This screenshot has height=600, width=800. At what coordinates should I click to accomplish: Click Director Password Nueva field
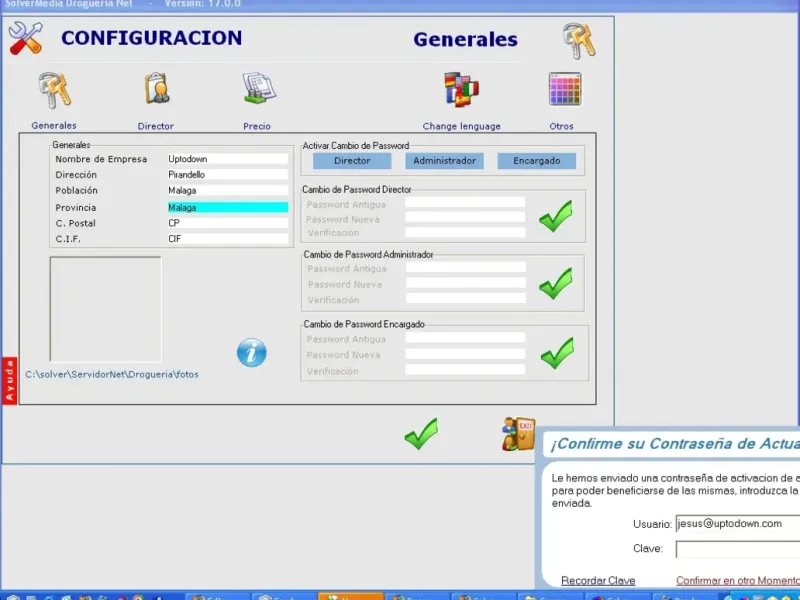[x=465, y=217]
